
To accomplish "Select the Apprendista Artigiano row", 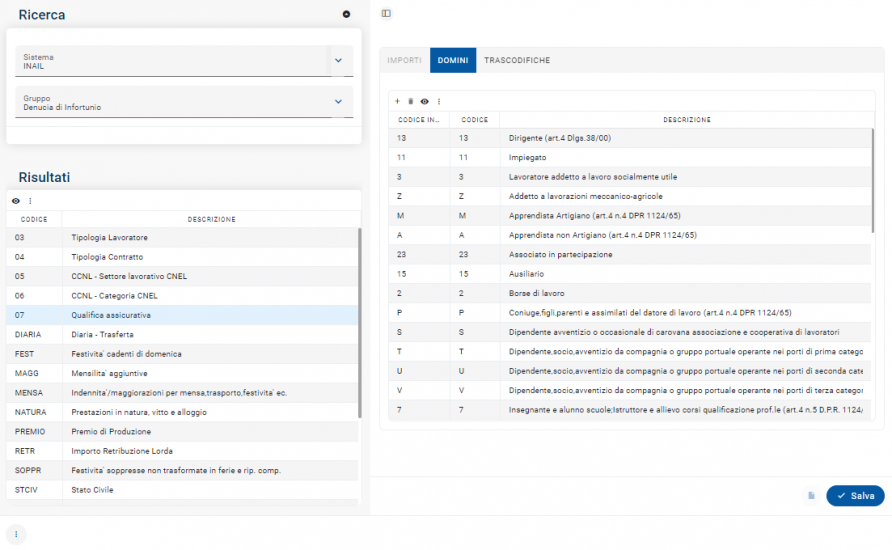I will click(630, 216).
